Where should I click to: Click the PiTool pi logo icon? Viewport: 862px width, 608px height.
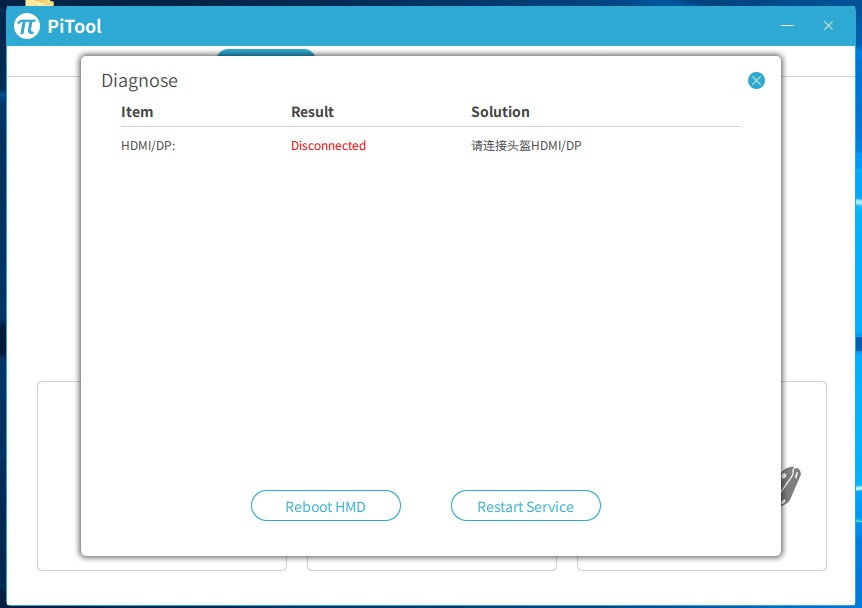coord(26,26)
